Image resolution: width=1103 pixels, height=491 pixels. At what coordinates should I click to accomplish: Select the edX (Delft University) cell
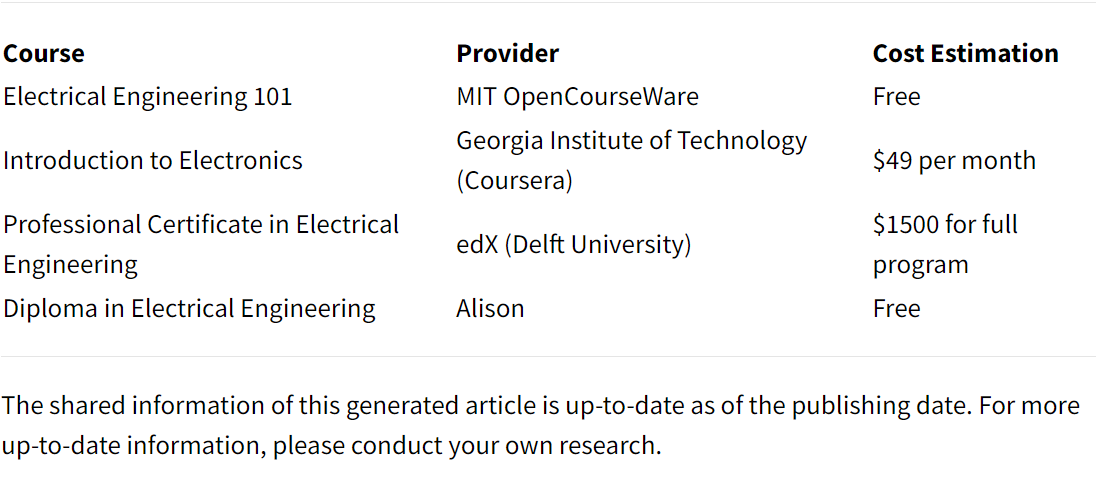click(x=573, y=245)
